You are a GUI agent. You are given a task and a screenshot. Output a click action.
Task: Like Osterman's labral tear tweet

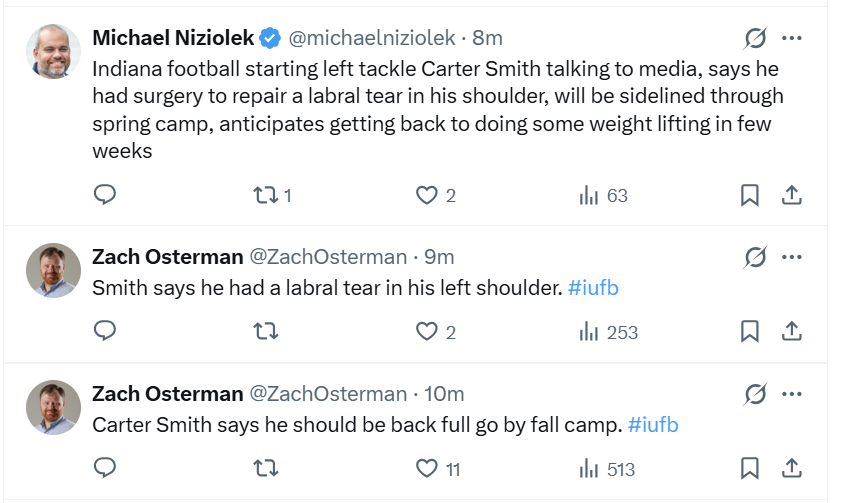pos(427,331)
